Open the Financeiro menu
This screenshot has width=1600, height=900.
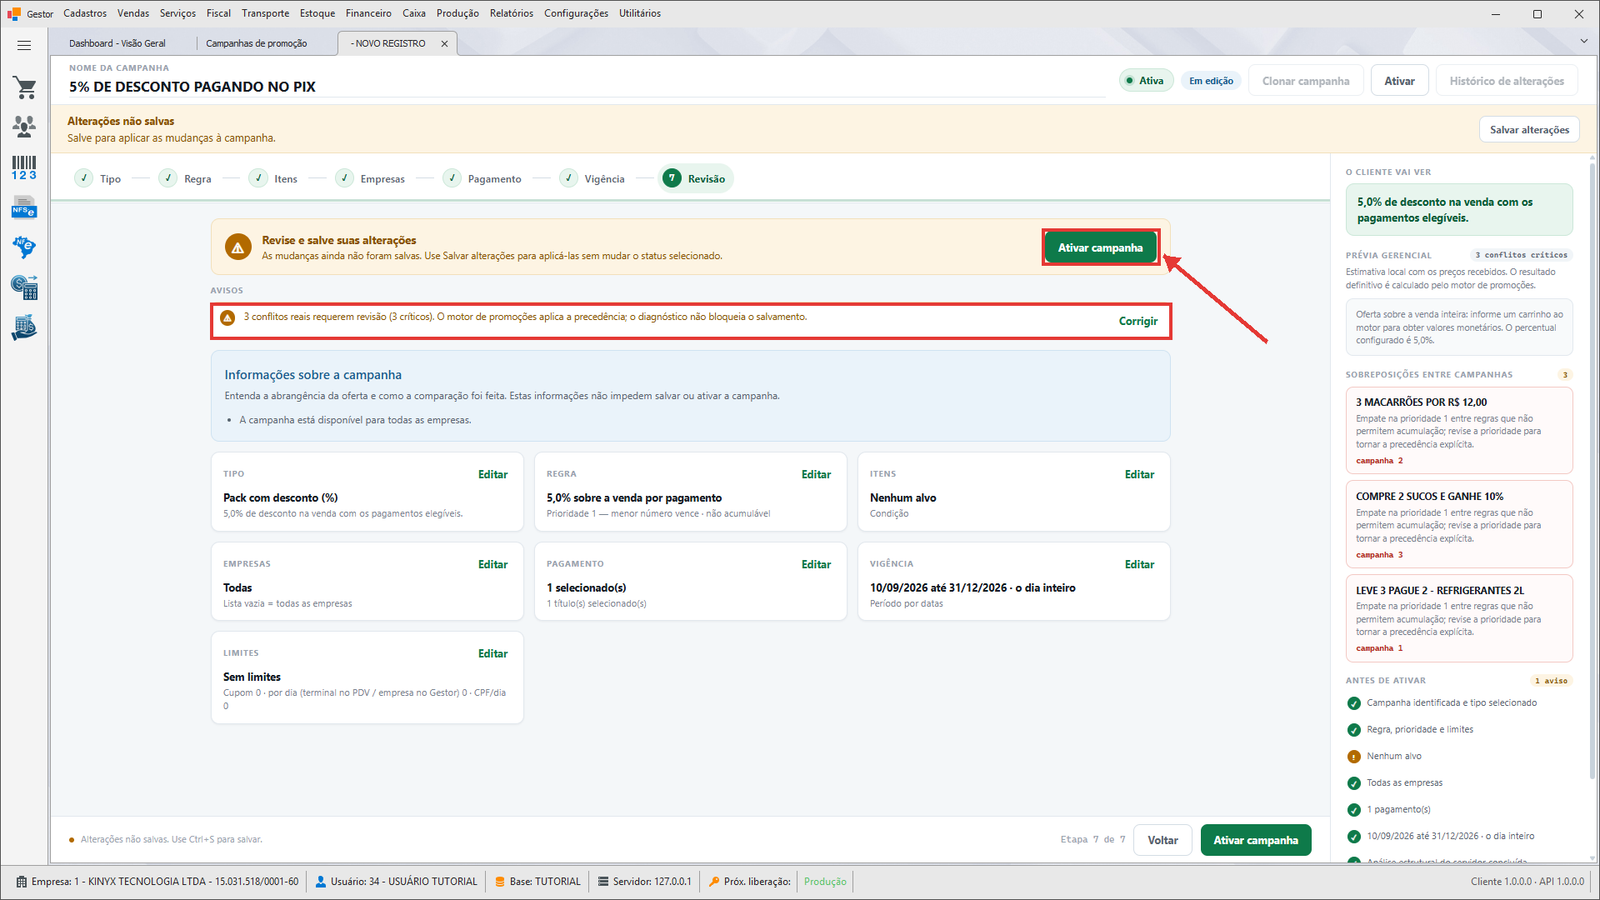coord(368,13)
